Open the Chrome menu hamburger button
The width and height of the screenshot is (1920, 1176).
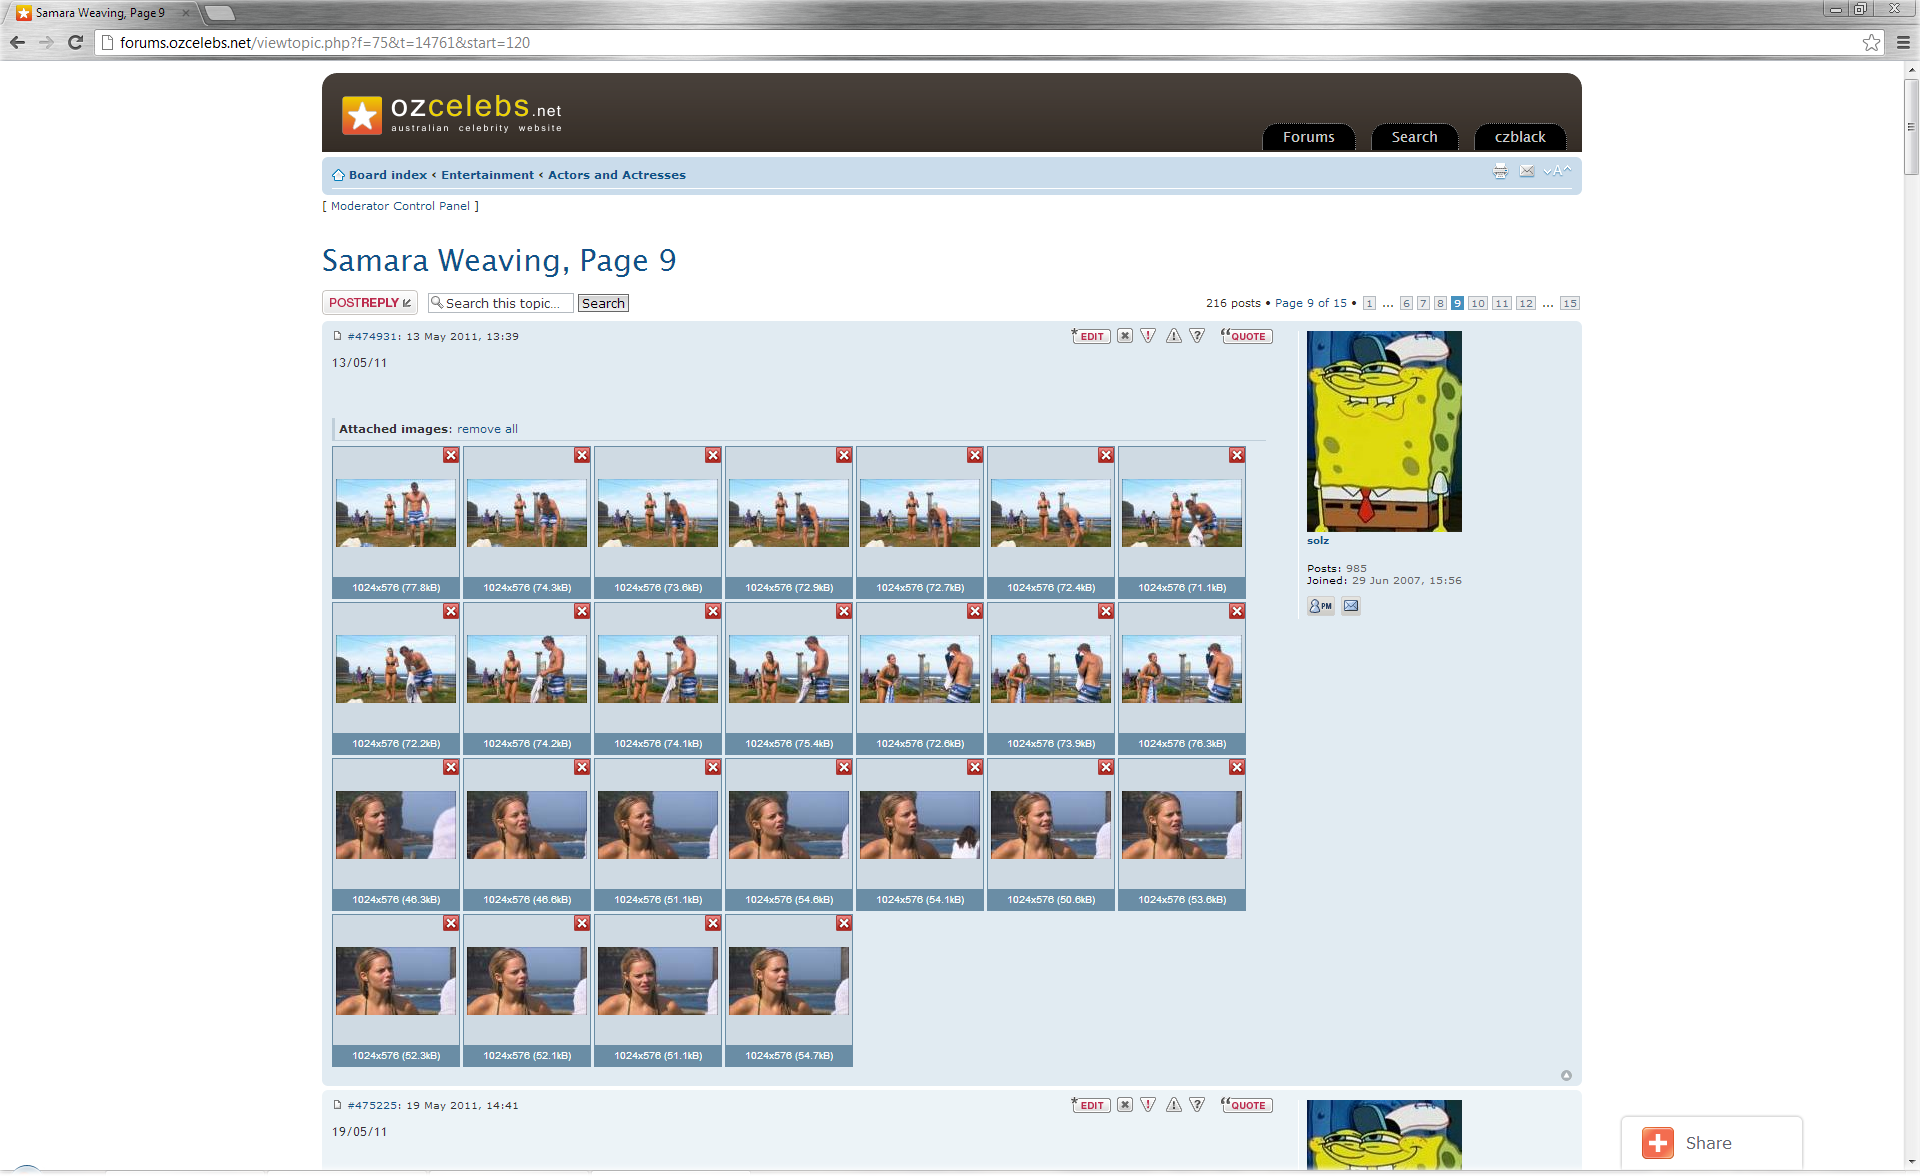coord(1903,42)
